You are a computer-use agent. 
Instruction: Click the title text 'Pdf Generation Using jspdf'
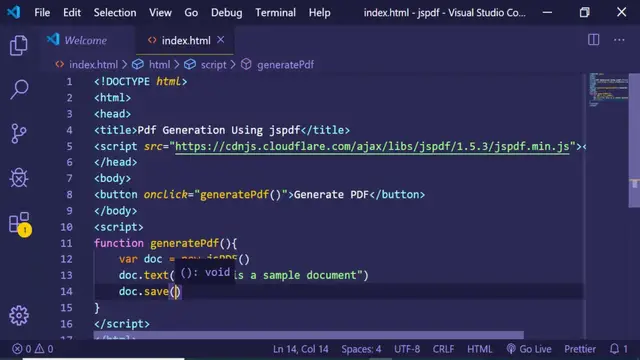click(219, 130)
